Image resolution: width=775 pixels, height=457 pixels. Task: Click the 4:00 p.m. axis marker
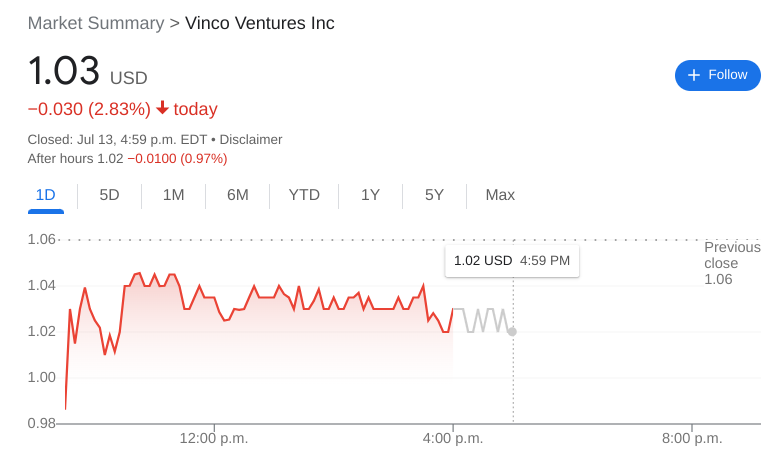coord(453,438)
